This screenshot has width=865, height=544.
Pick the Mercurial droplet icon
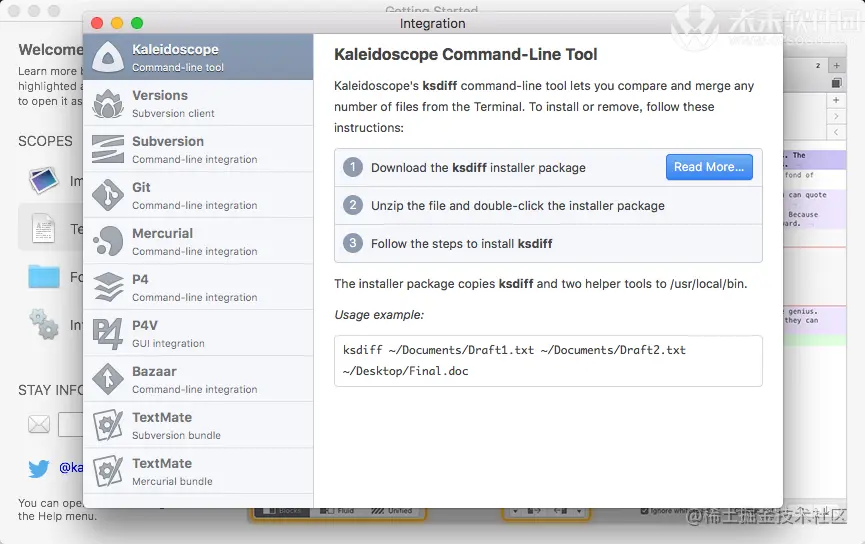click(108, 241)
